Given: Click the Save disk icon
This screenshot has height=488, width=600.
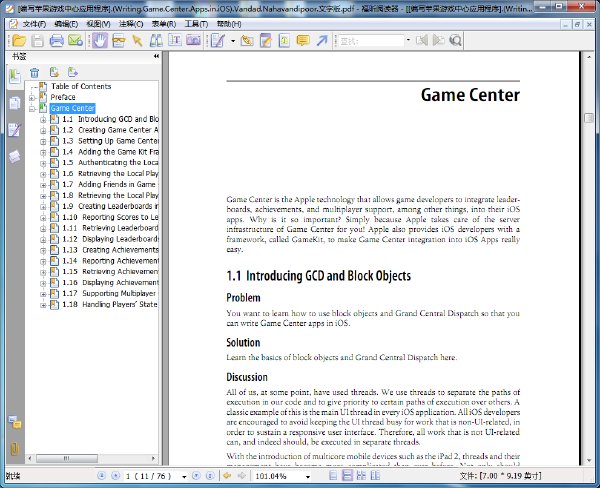Looking at the screenshot, I should [37, 40].
